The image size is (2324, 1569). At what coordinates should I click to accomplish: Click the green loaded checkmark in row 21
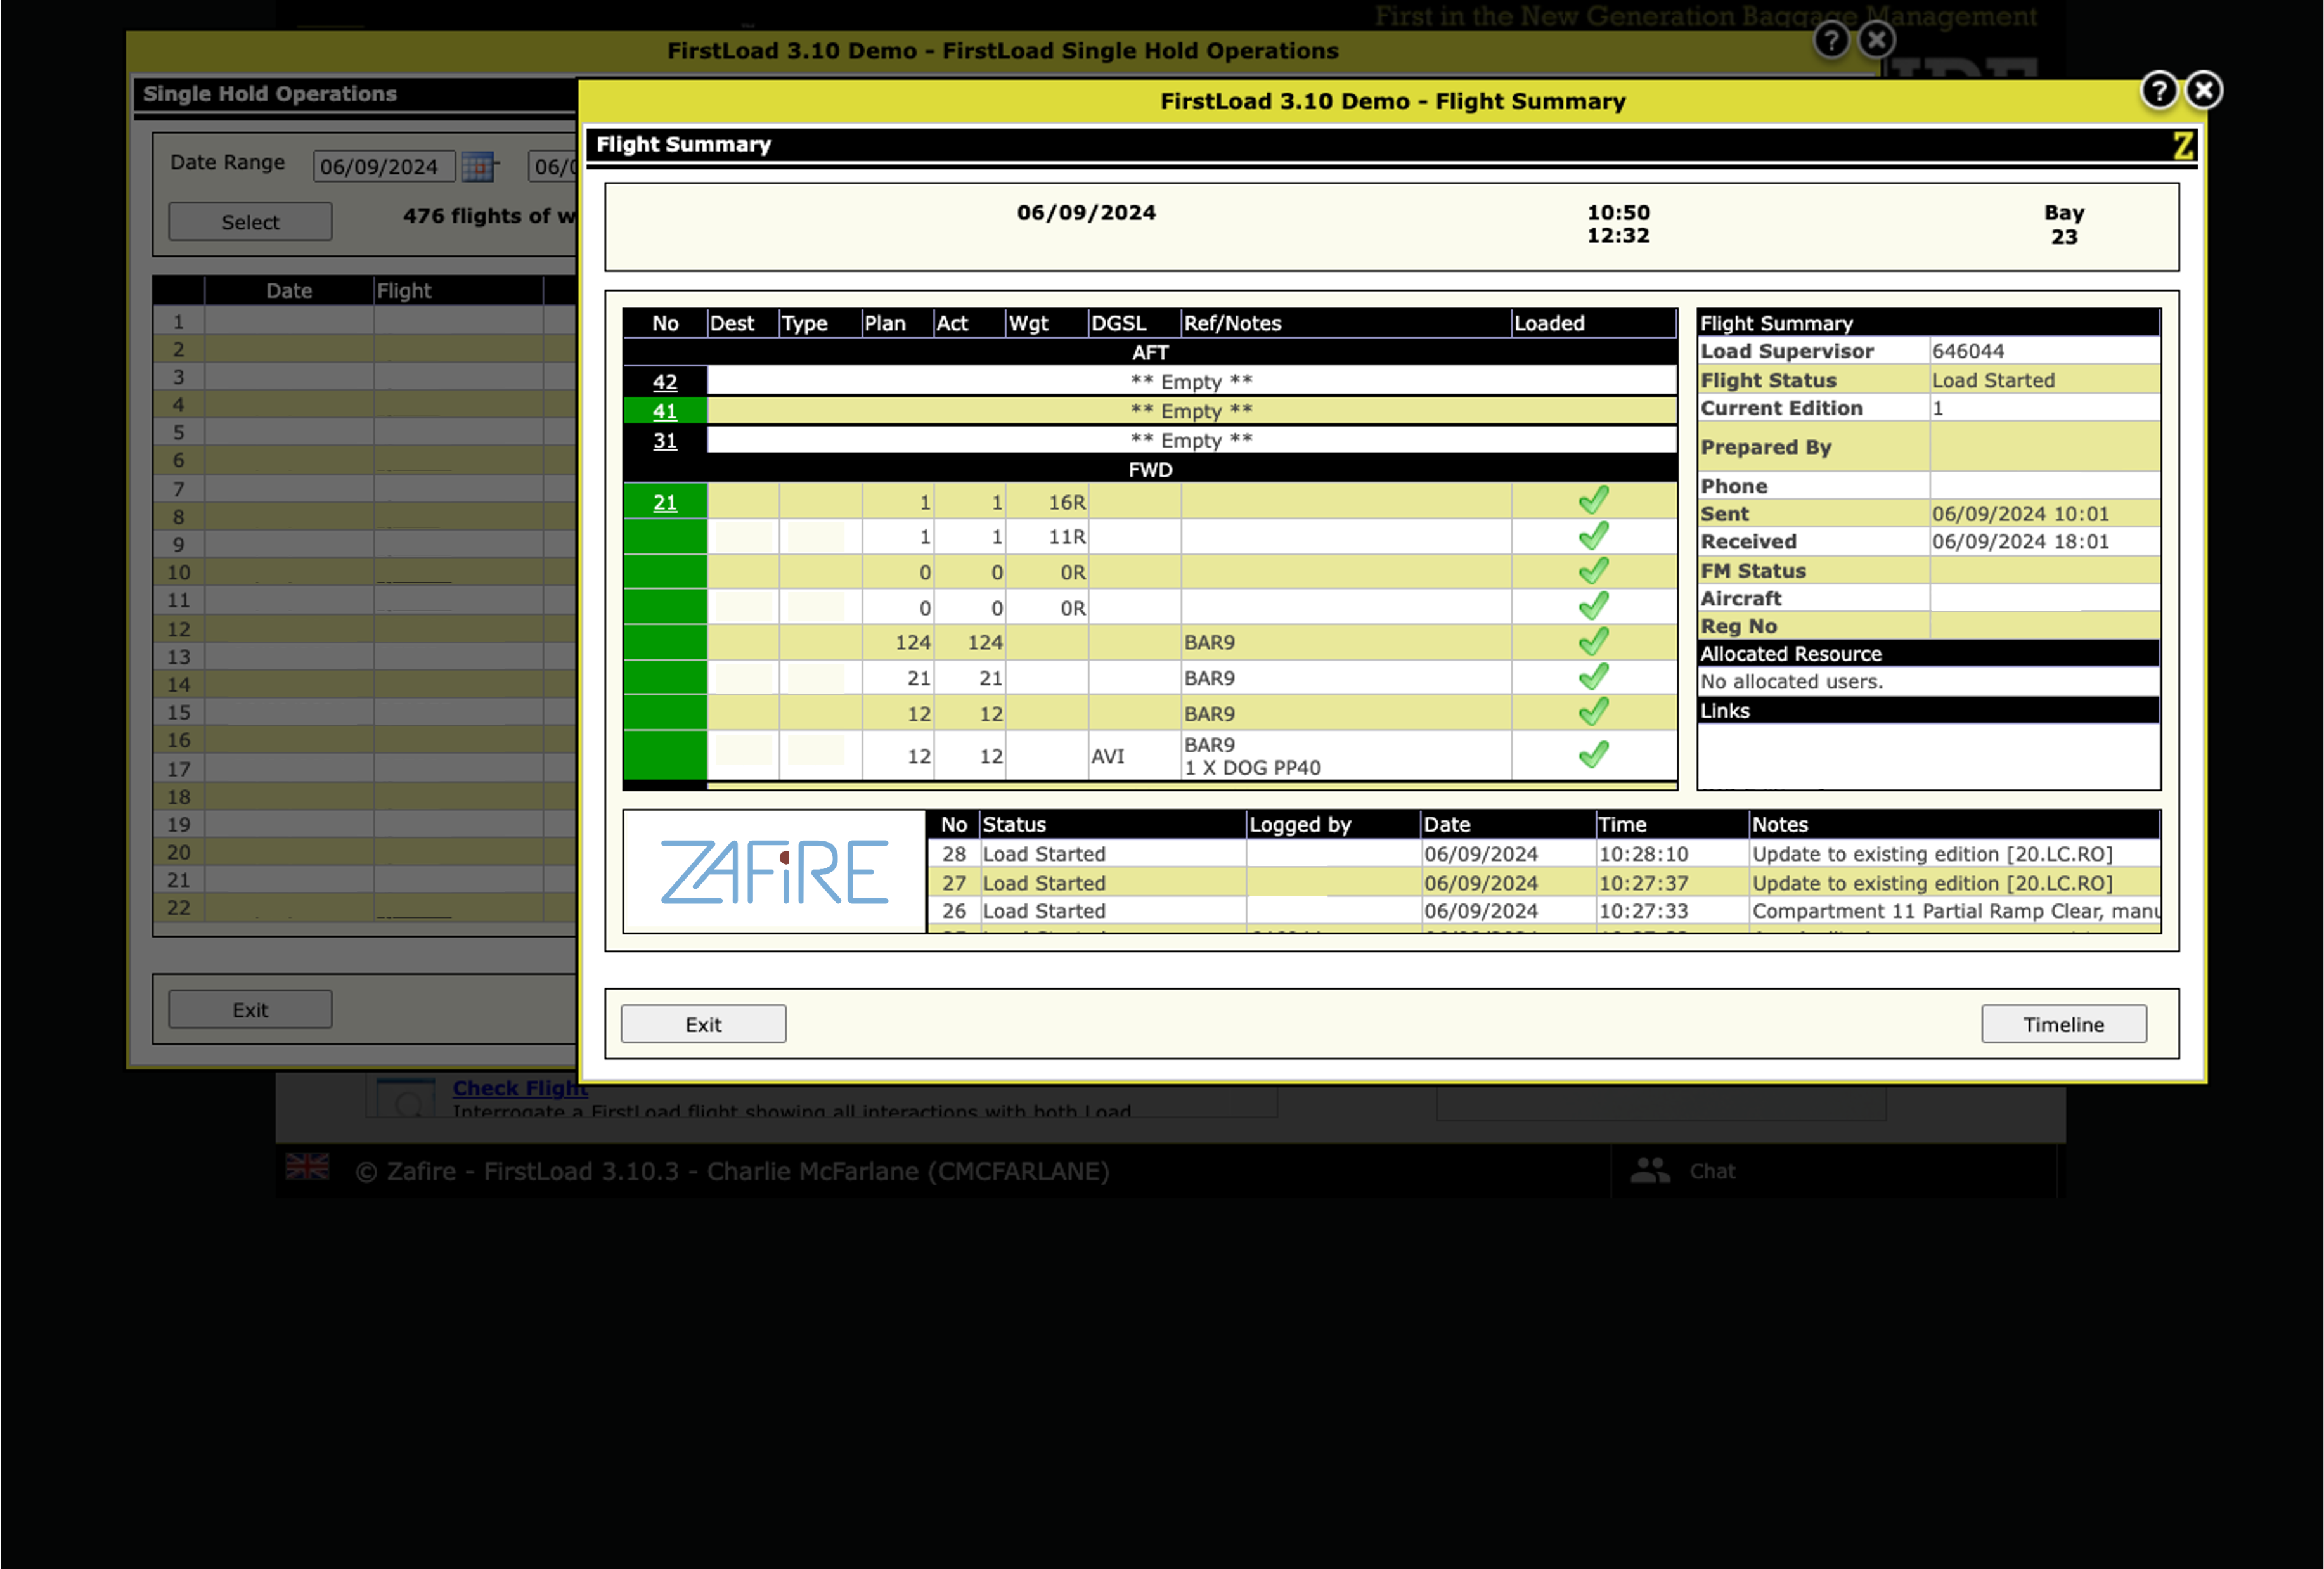pyautogui.click(x=1593, y=501)
